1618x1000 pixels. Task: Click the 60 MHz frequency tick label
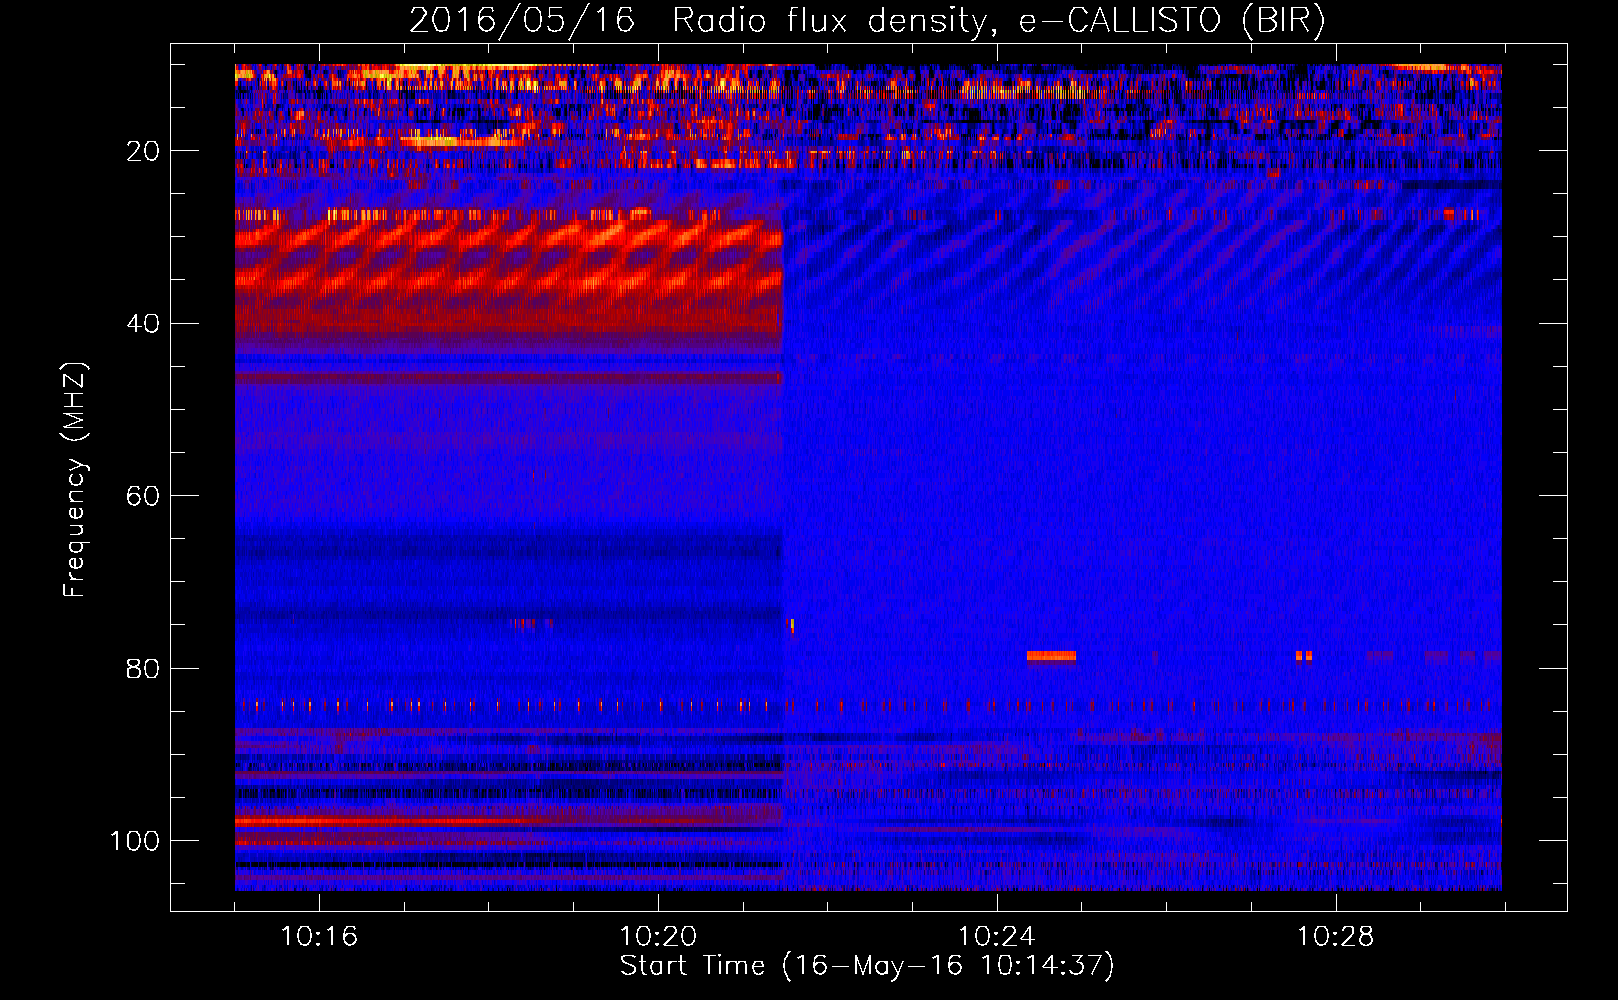(x=143, y=496)
